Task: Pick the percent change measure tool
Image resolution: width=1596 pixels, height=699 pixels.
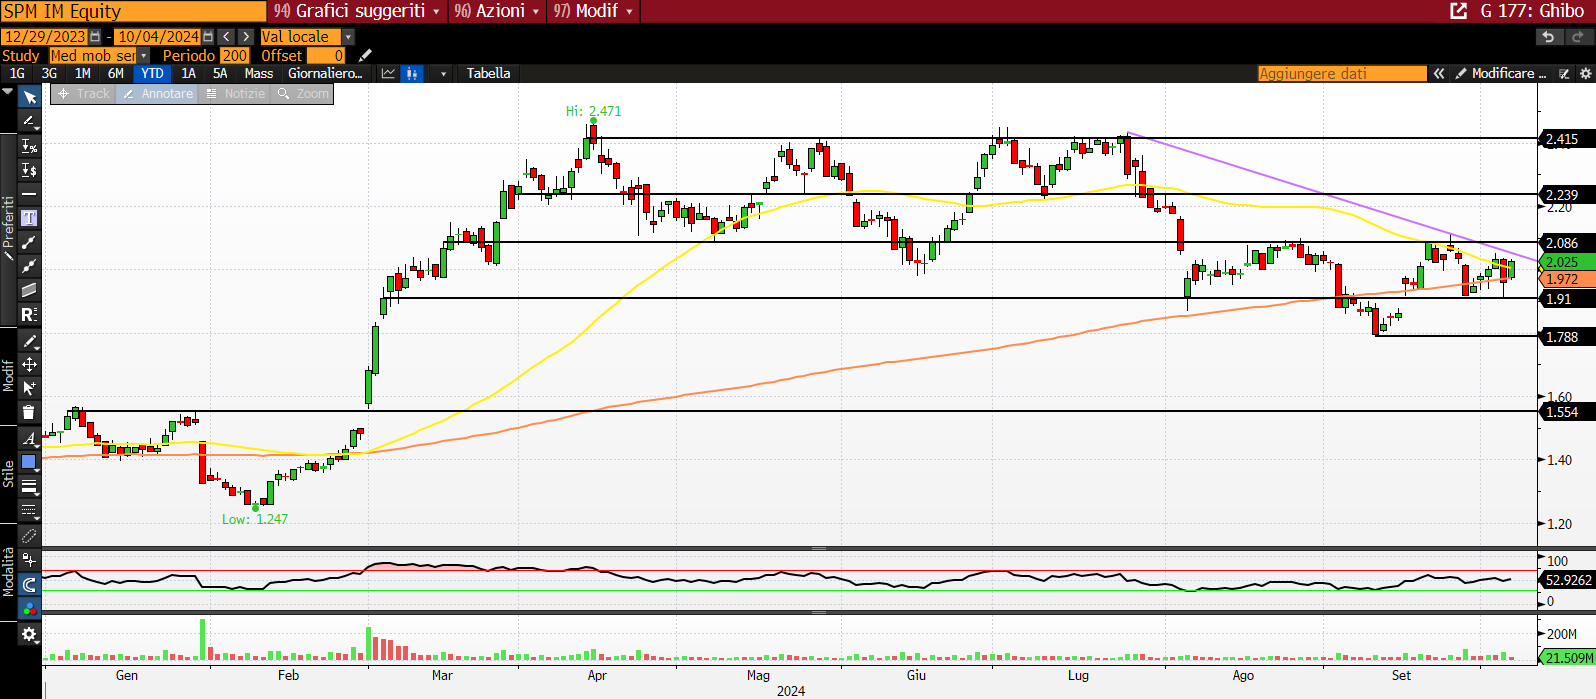Action: tap(29, 146)
